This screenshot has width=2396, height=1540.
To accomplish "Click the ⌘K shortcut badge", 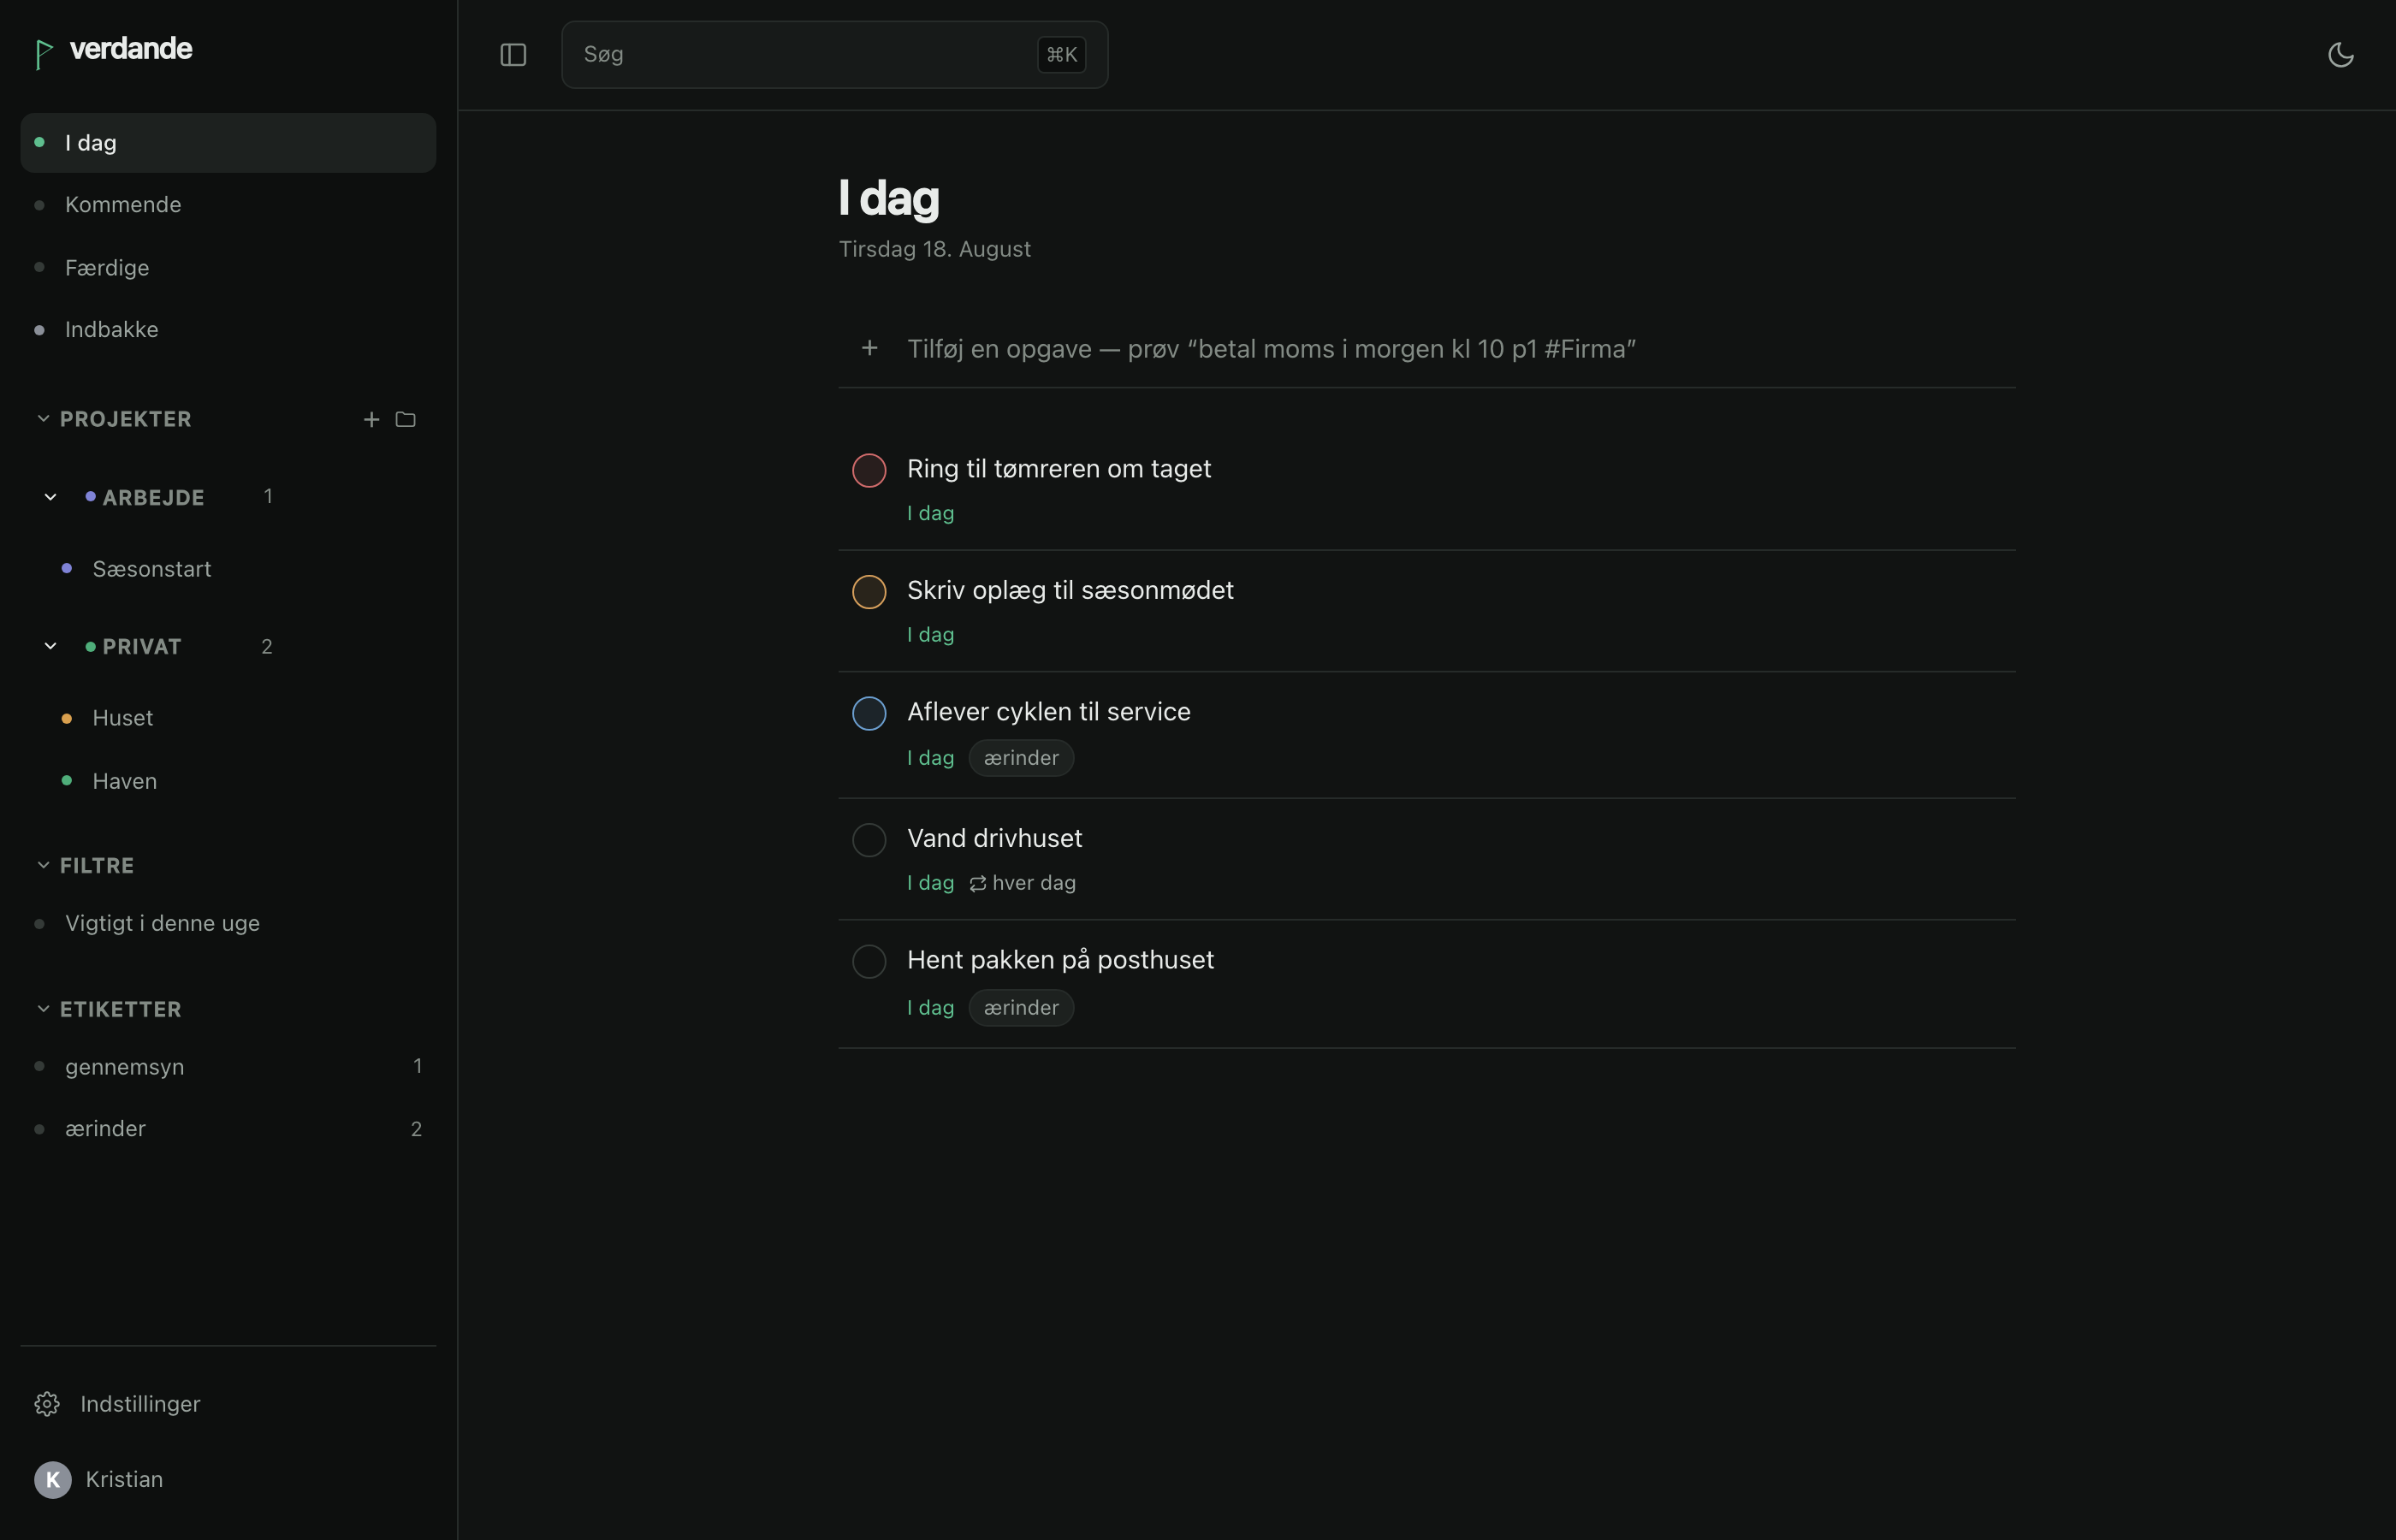I will pos(1061,55).
